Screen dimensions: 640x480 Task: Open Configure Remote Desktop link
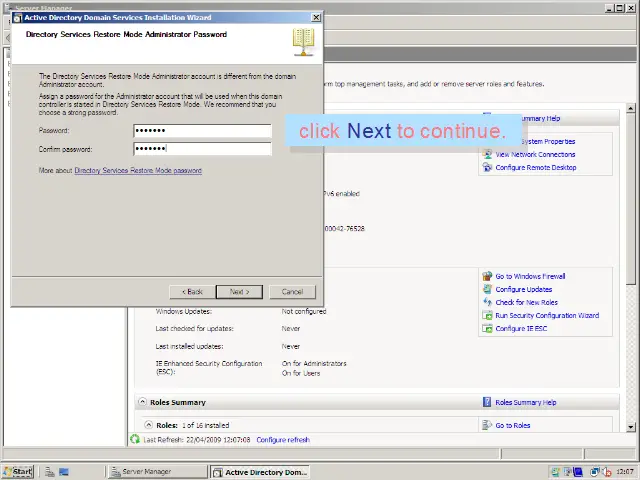point(536,167)
